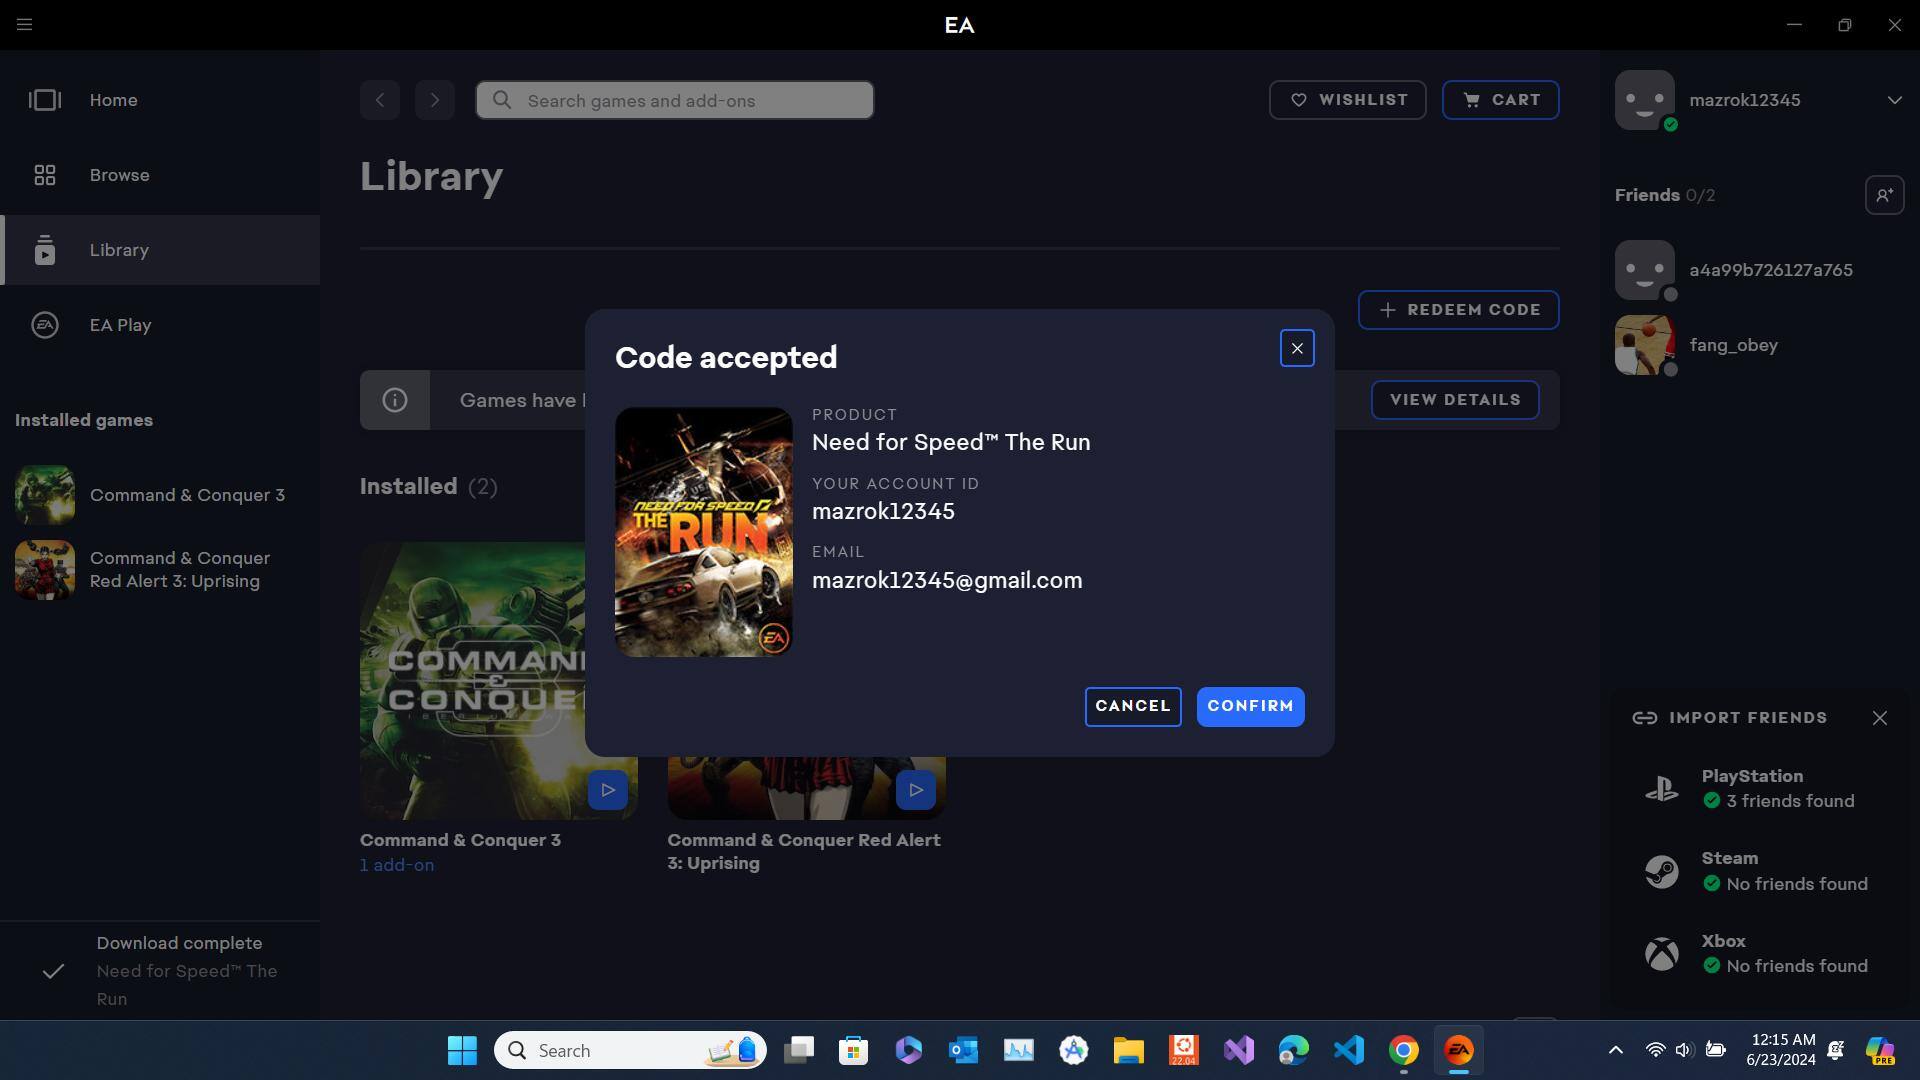This screenshot has width=1920, height=1080.
Task: Click the add friend icon
Action: click(1884, 195)
